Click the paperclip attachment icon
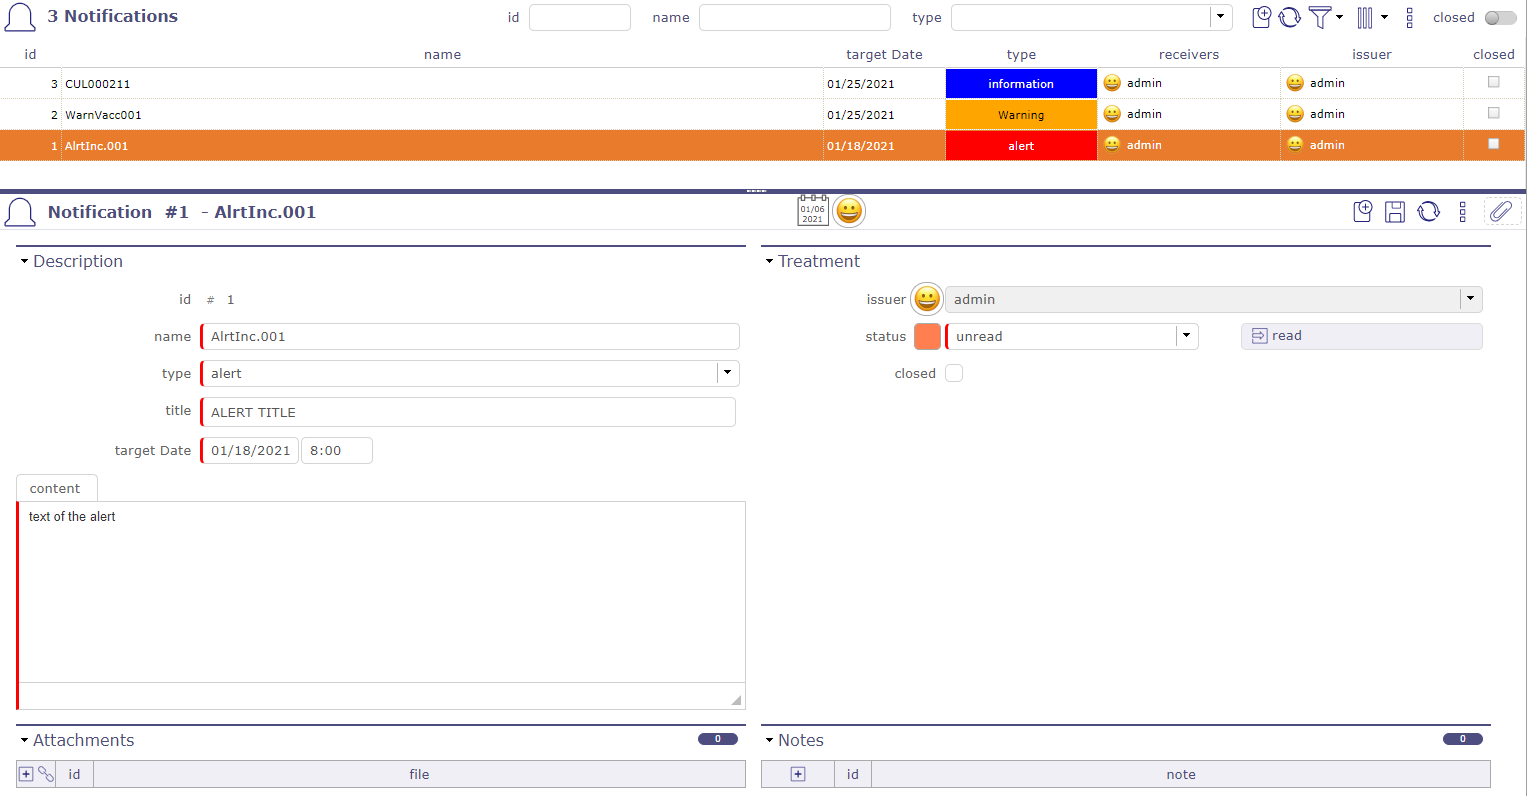 pos(1500,211)
